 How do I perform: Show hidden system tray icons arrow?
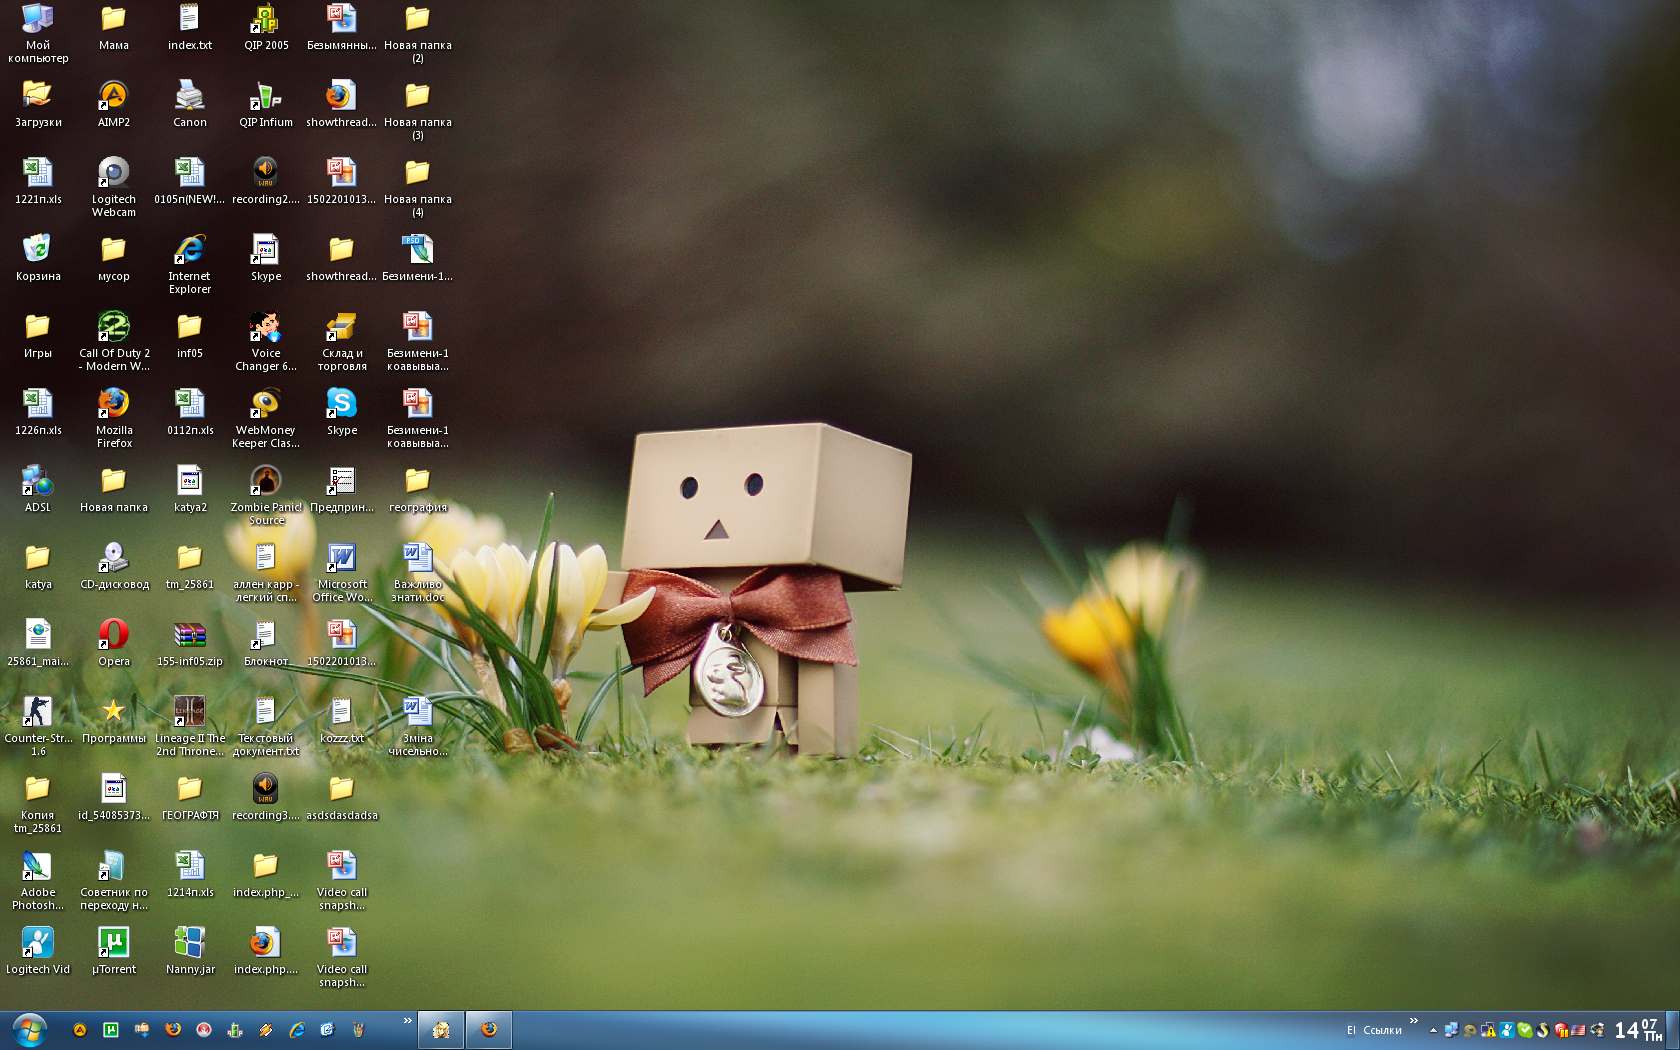coord(1433,1030)
